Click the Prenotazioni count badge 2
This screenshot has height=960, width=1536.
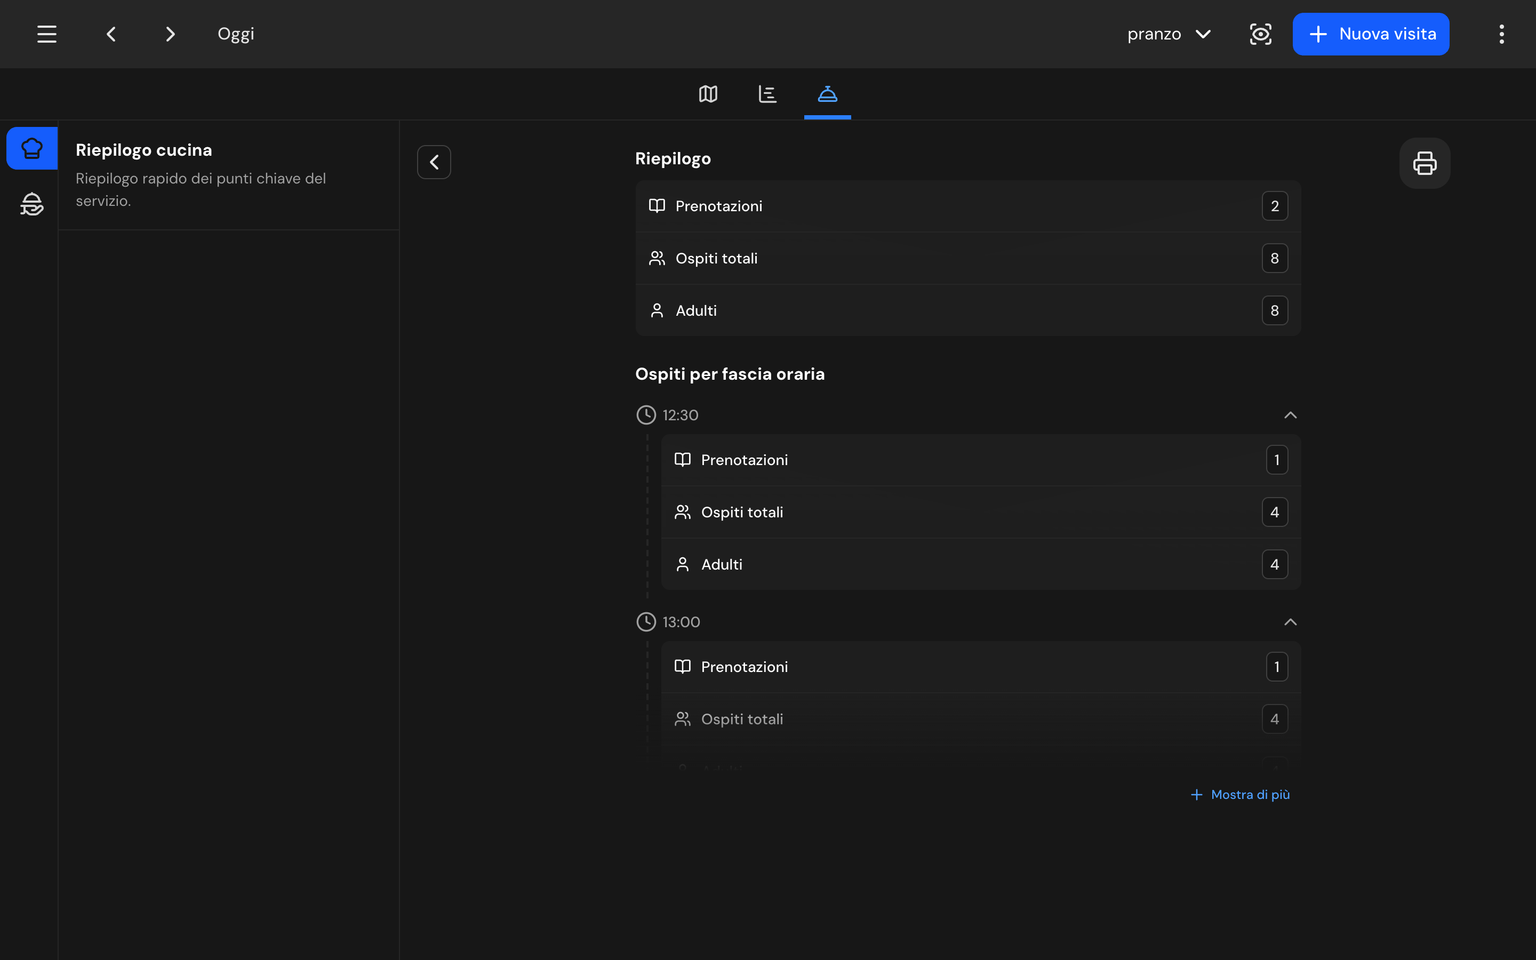[x=1275, y=206]
